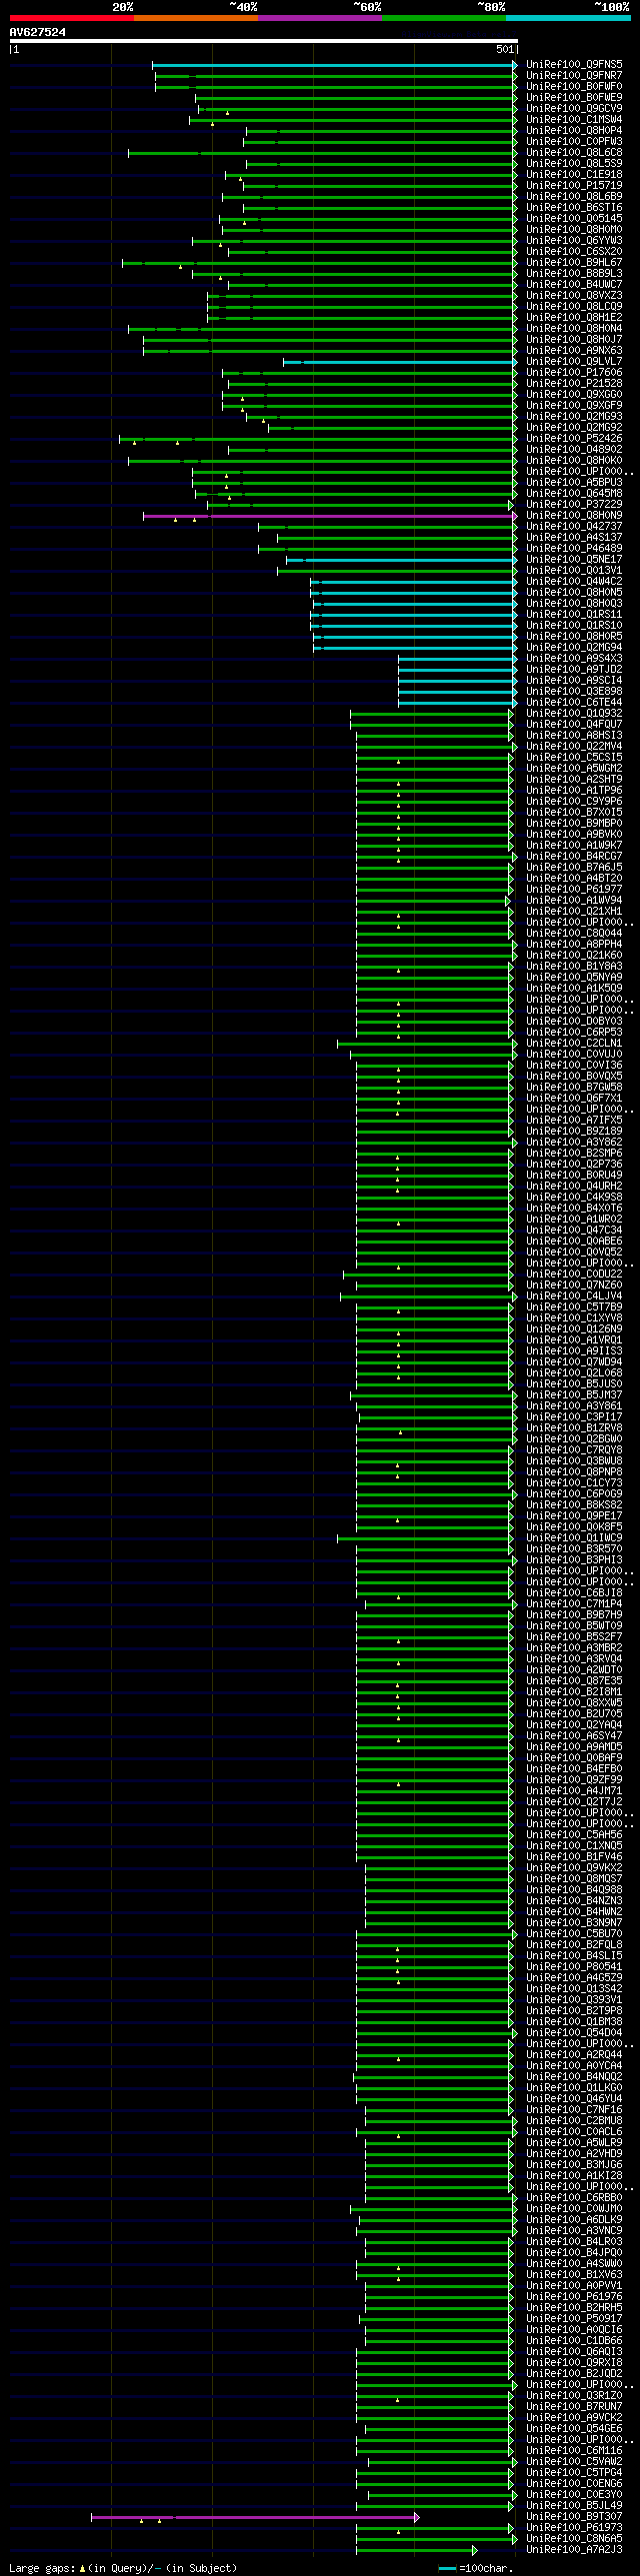Select the cyan alignment bar for Q9FNS5
This screenshot has width=640, height=2576.
coord(334,65)
